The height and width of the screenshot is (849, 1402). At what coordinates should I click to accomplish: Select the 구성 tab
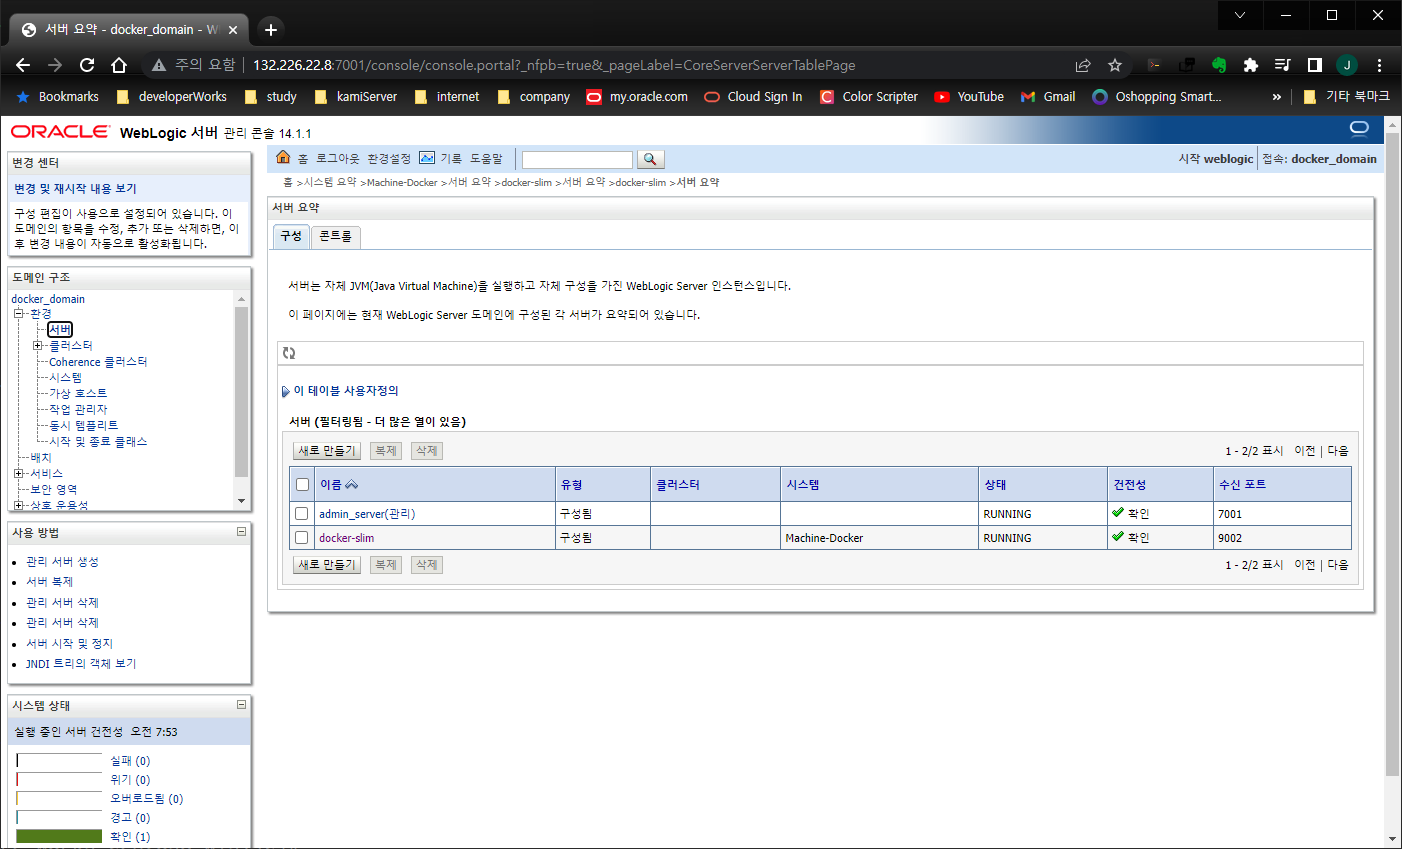(x=291, y=236)
